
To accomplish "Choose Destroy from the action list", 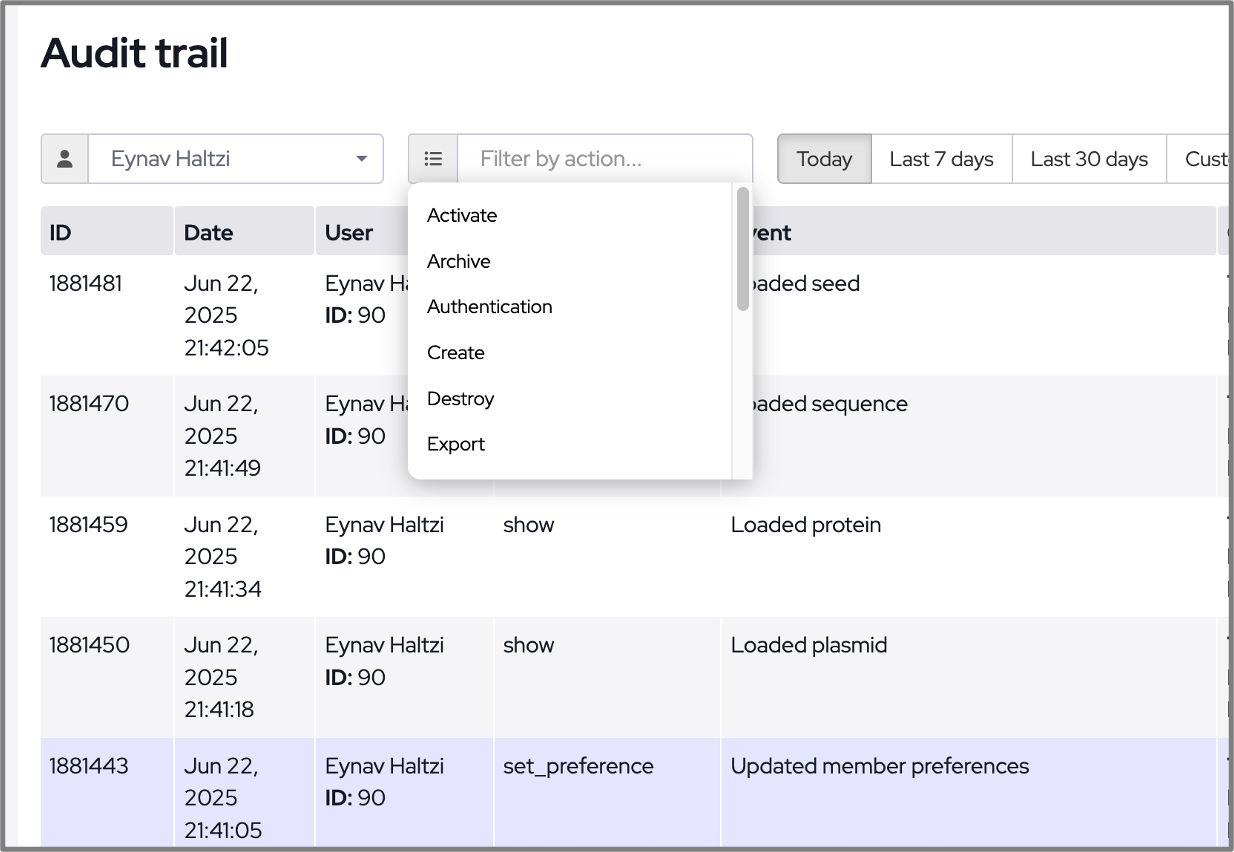I will [460, 399].
